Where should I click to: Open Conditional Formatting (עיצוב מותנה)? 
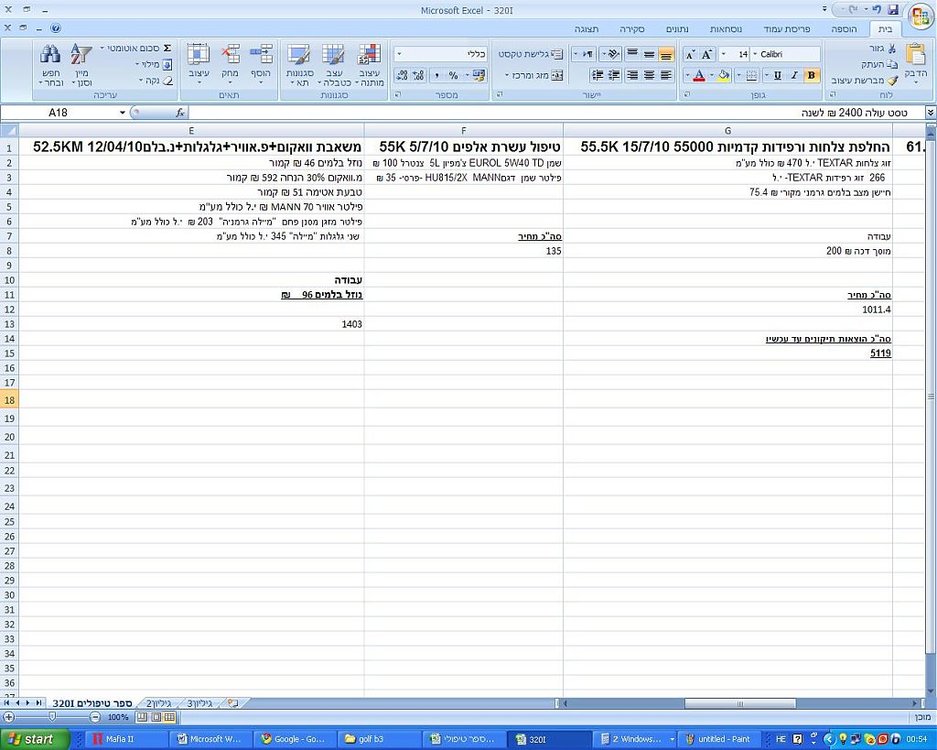[369, 65]
